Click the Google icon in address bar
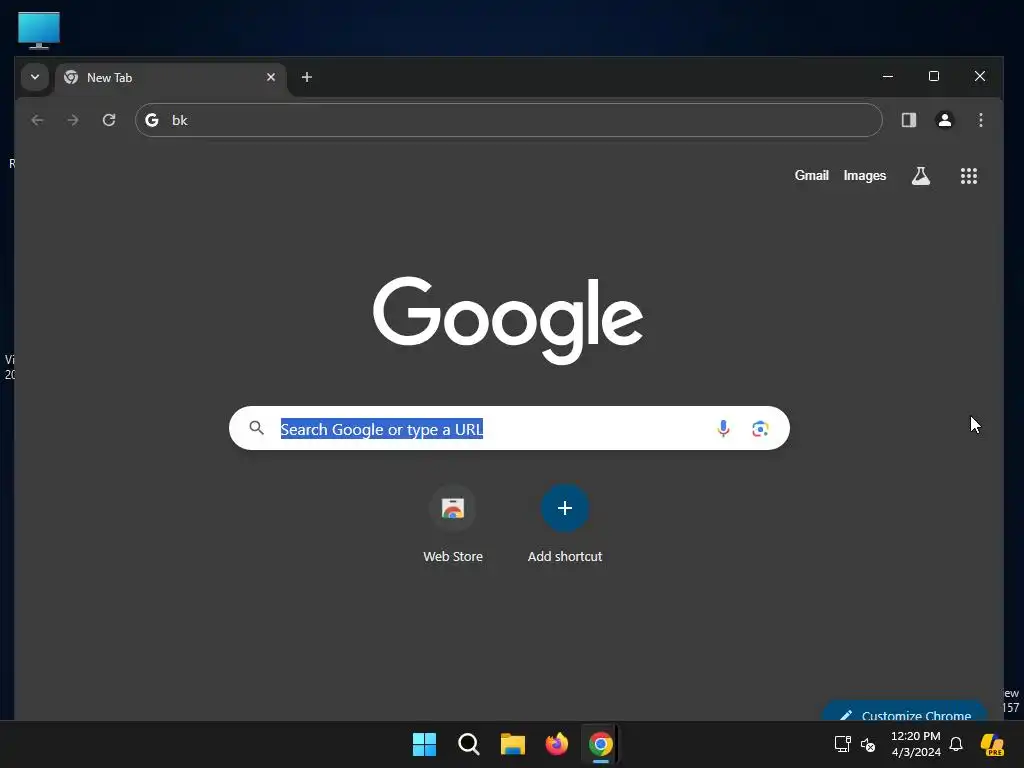The image size is (1024, 768). pos(152,120)
